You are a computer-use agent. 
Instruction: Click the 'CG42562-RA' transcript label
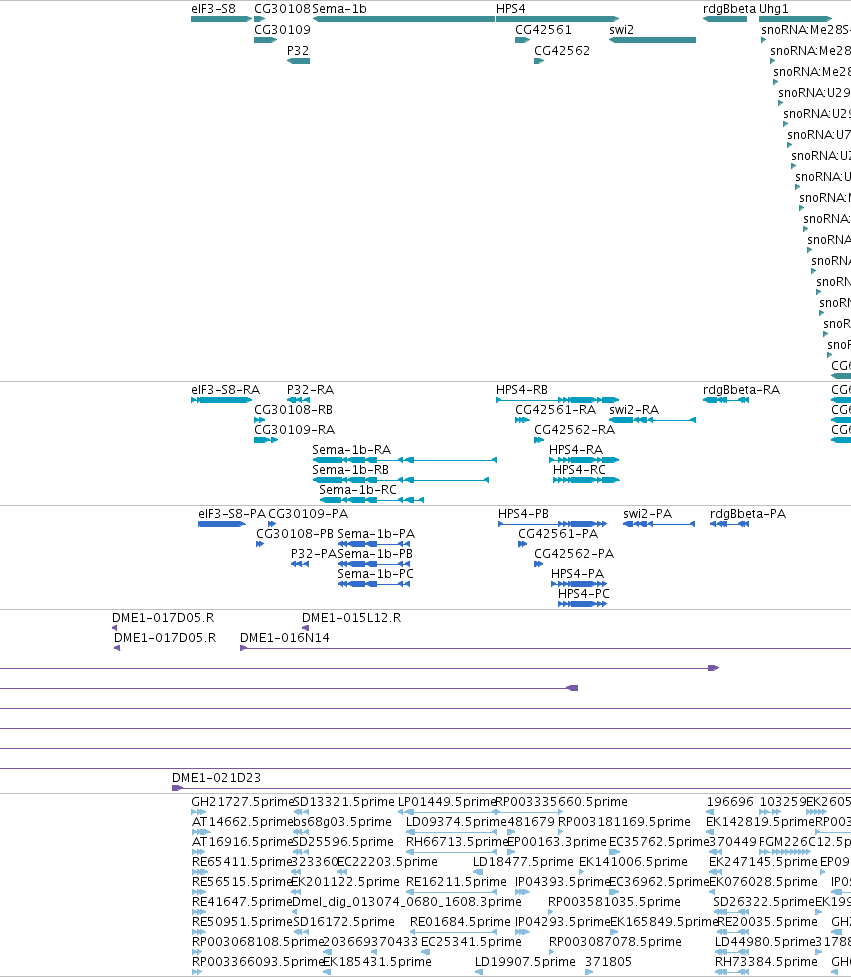(574, 429)
